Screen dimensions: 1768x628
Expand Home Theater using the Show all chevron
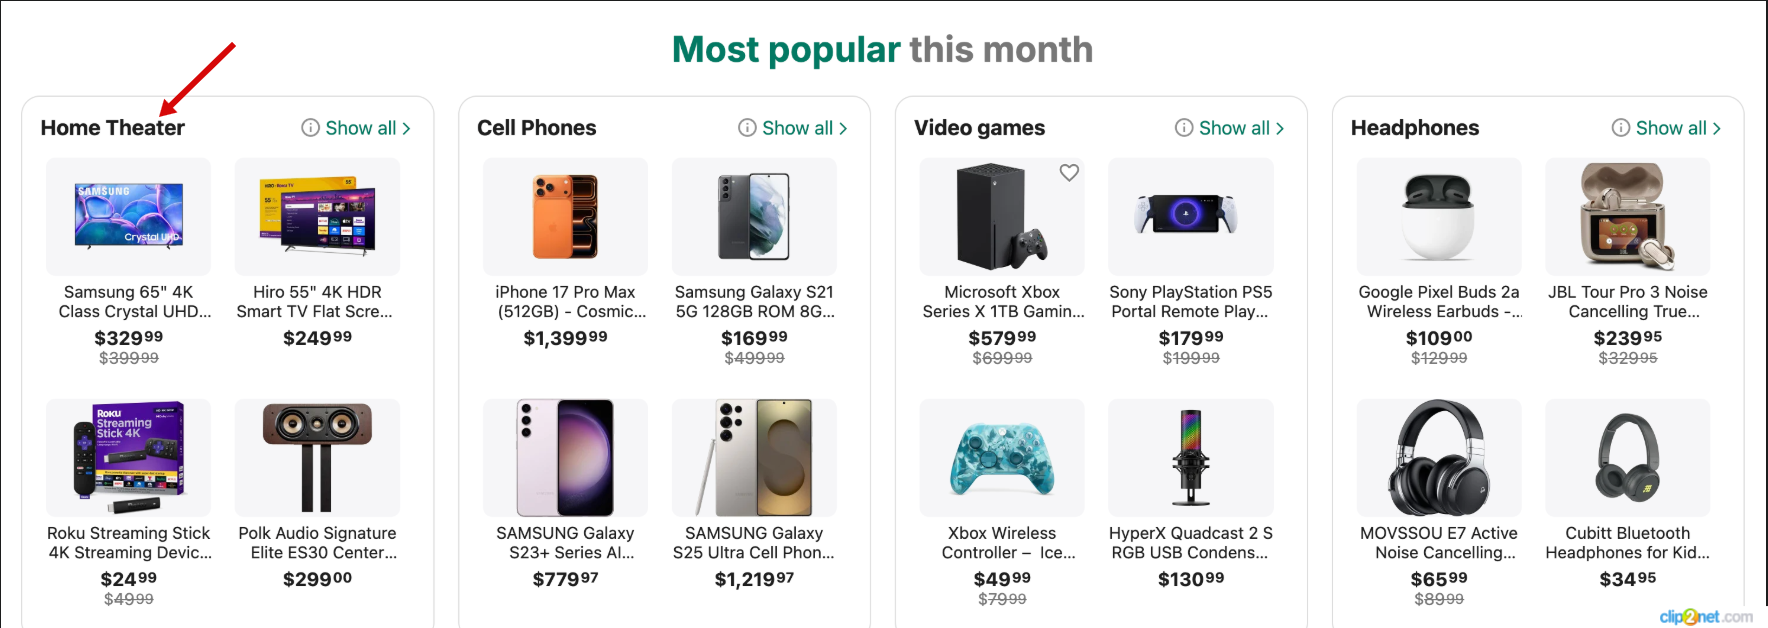click(x=407, y=129)
